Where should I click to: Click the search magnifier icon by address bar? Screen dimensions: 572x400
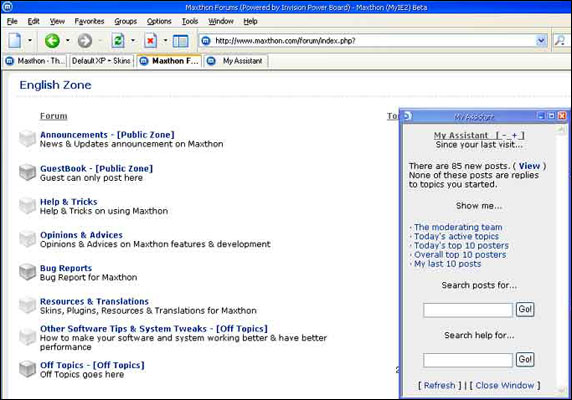(560, 40)
